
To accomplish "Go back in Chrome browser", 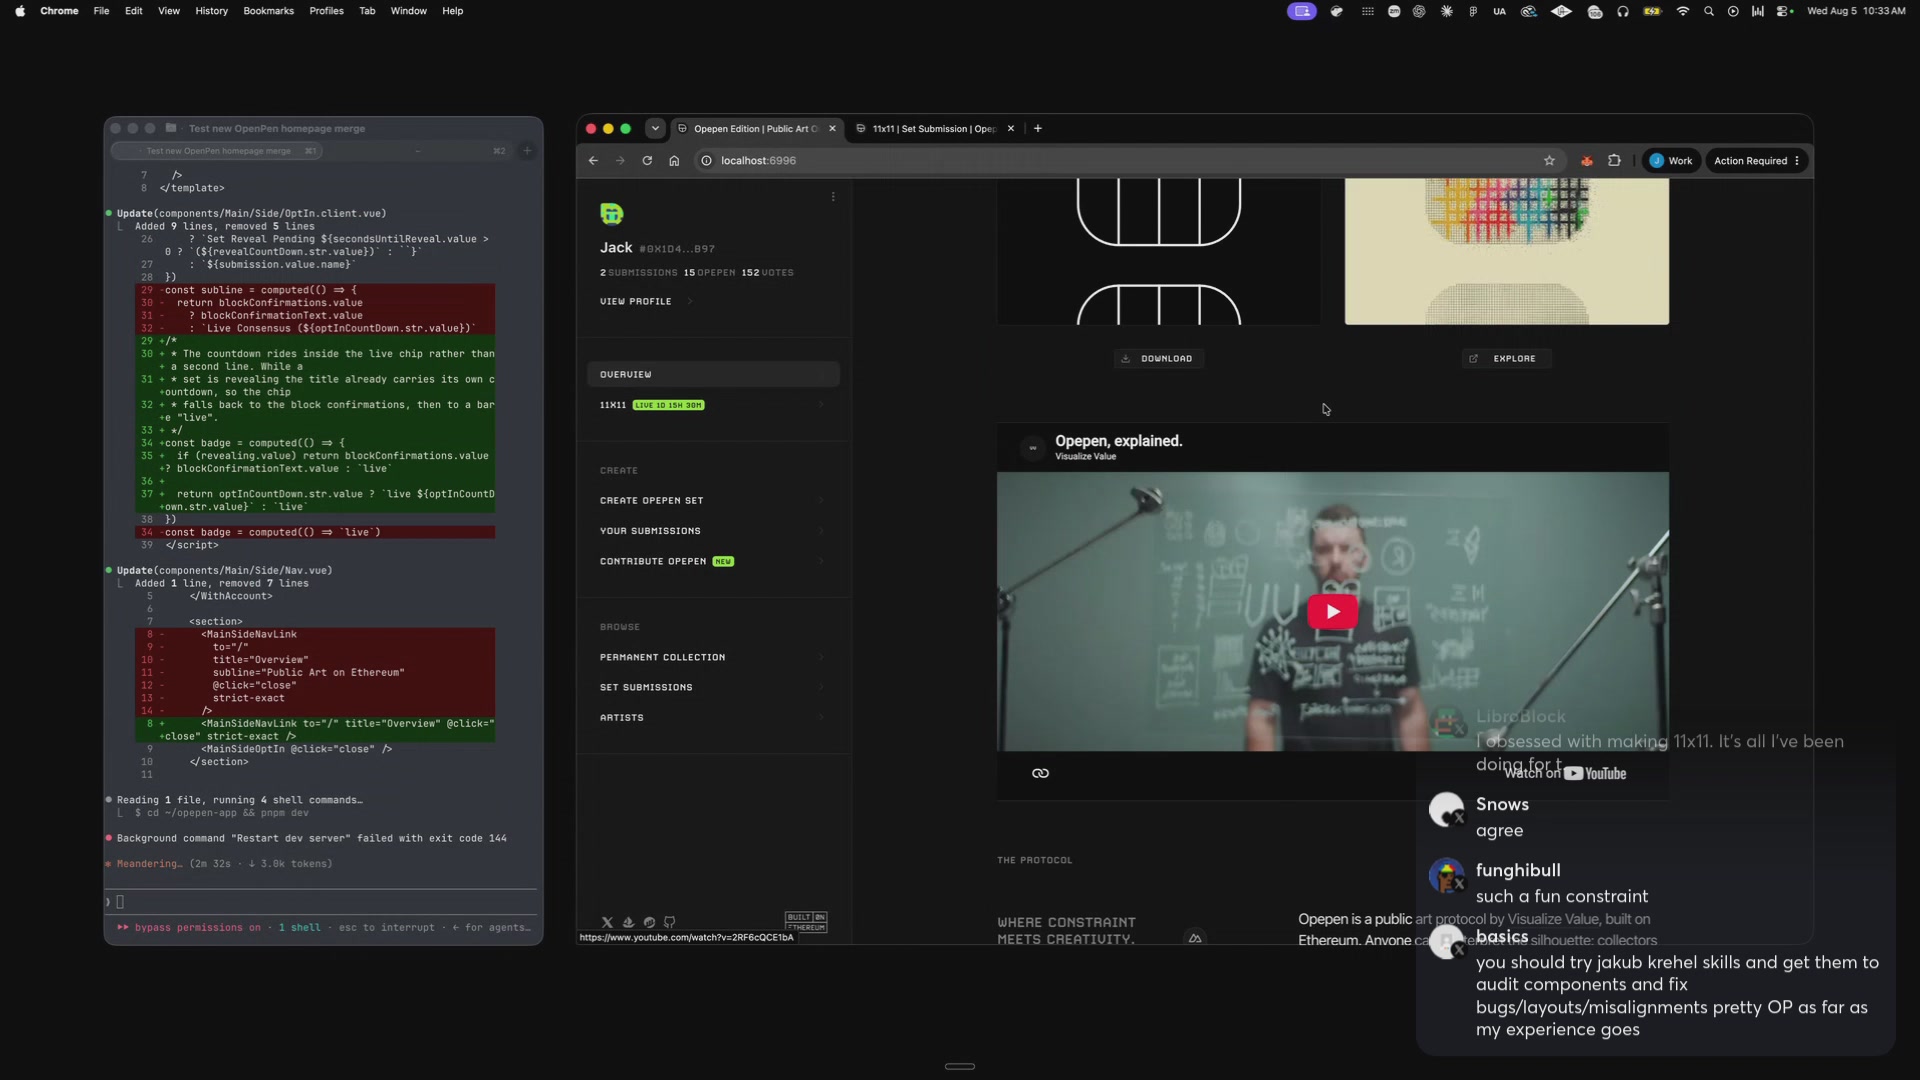I will pos(593,160).
